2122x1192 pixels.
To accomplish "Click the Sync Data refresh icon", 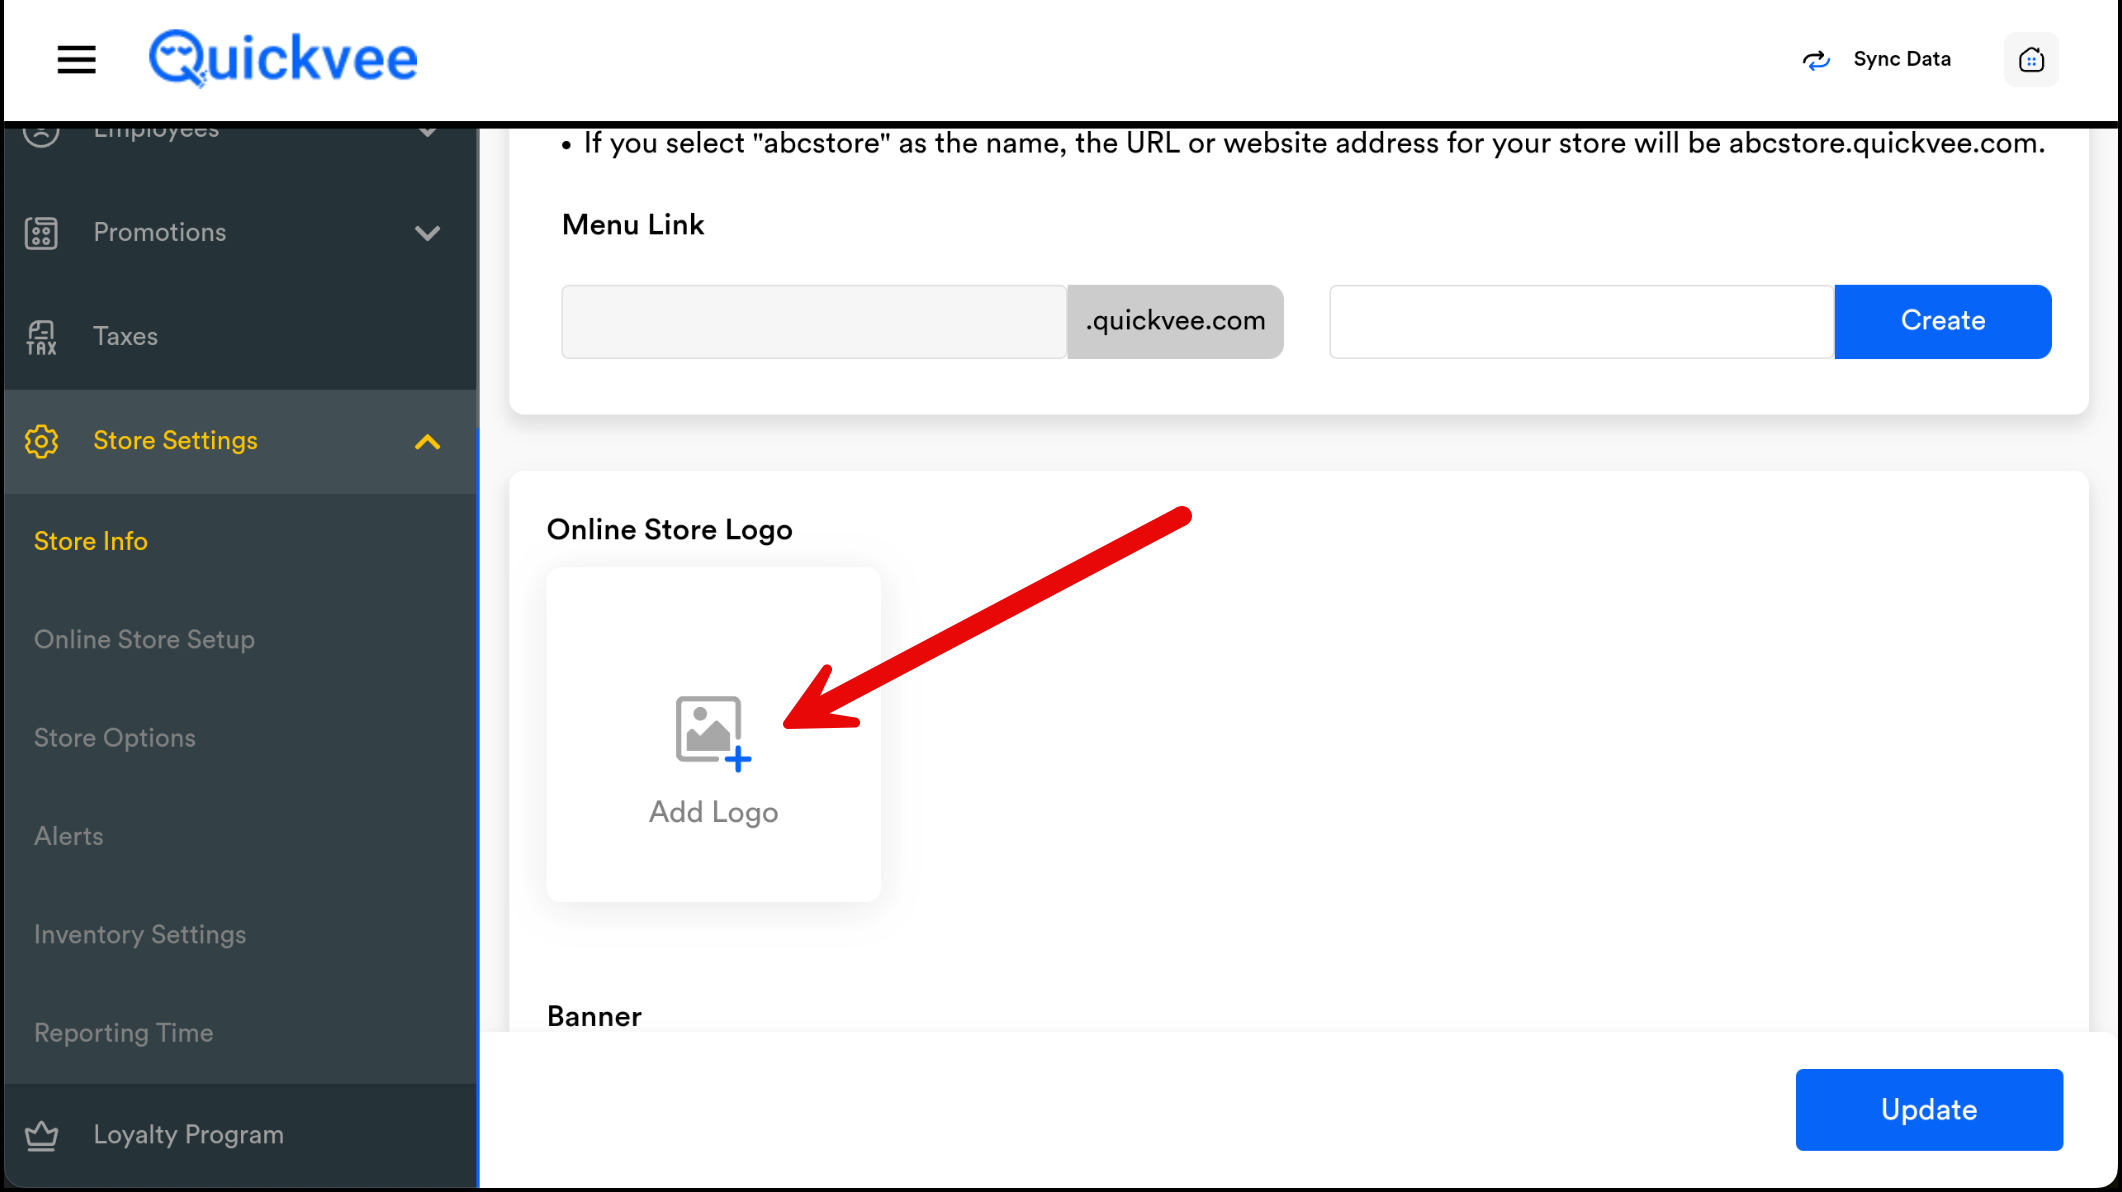I will pos(1816,60).
